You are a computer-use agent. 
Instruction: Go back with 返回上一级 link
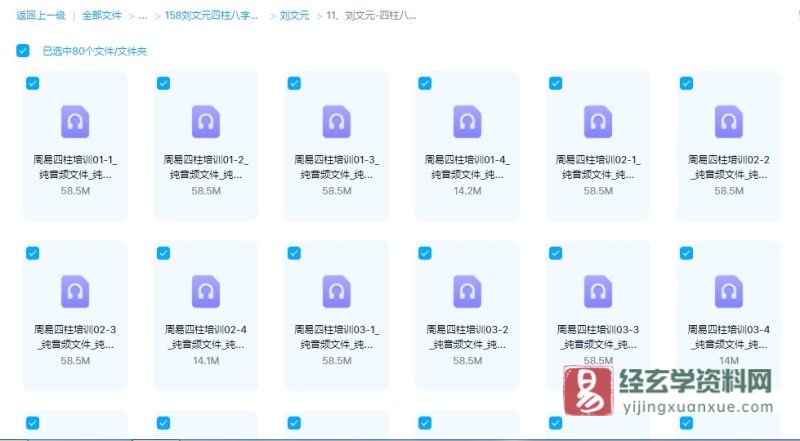[x=41, y=16]
